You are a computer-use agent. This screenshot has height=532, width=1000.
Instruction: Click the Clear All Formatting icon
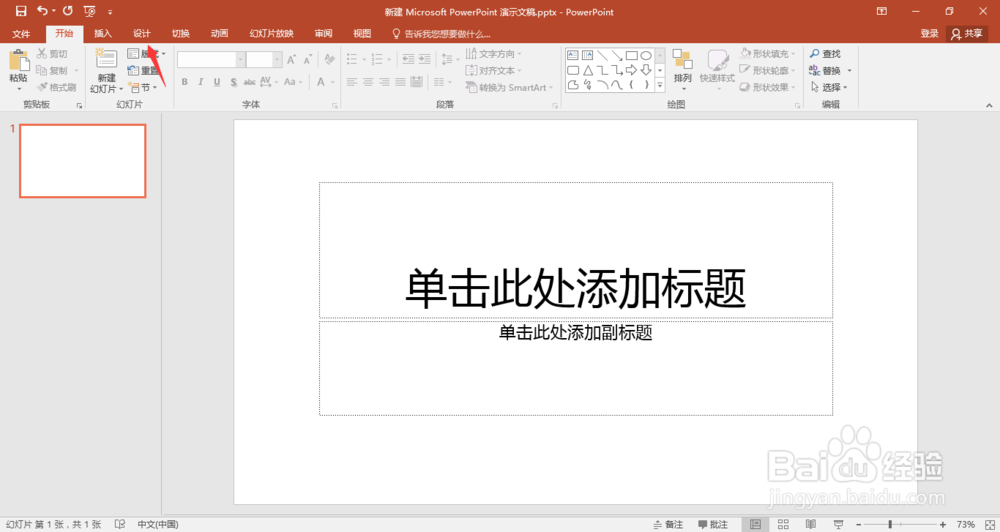click(x=329, y=59)
